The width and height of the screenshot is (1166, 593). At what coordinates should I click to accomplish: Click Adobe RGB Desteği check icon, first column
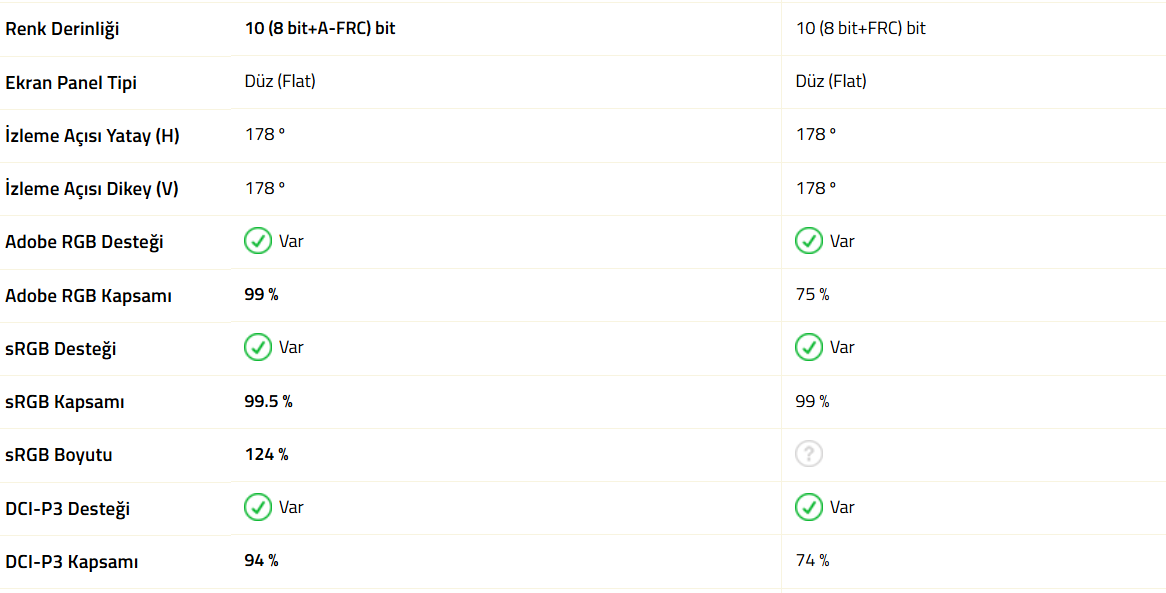[x=258, y=241]
